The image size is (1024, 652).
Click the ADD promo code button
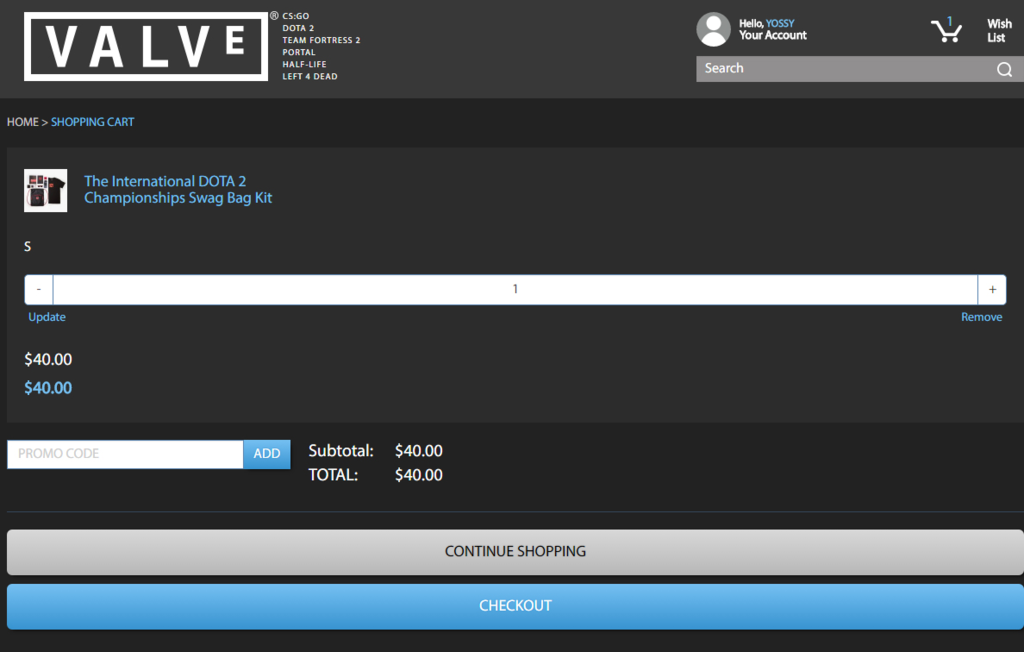click(267, 454)
